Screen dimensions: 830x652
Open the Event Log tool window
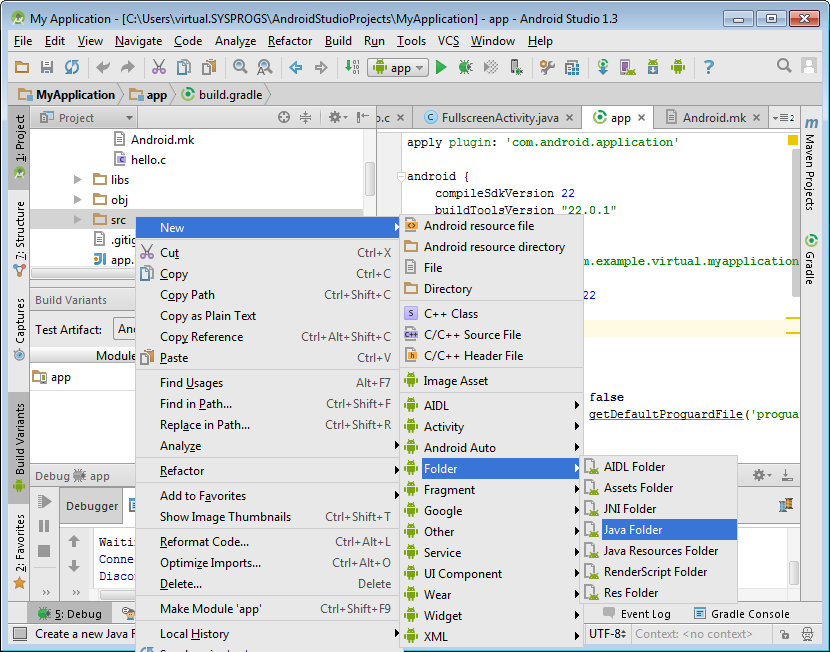[637, 614]
